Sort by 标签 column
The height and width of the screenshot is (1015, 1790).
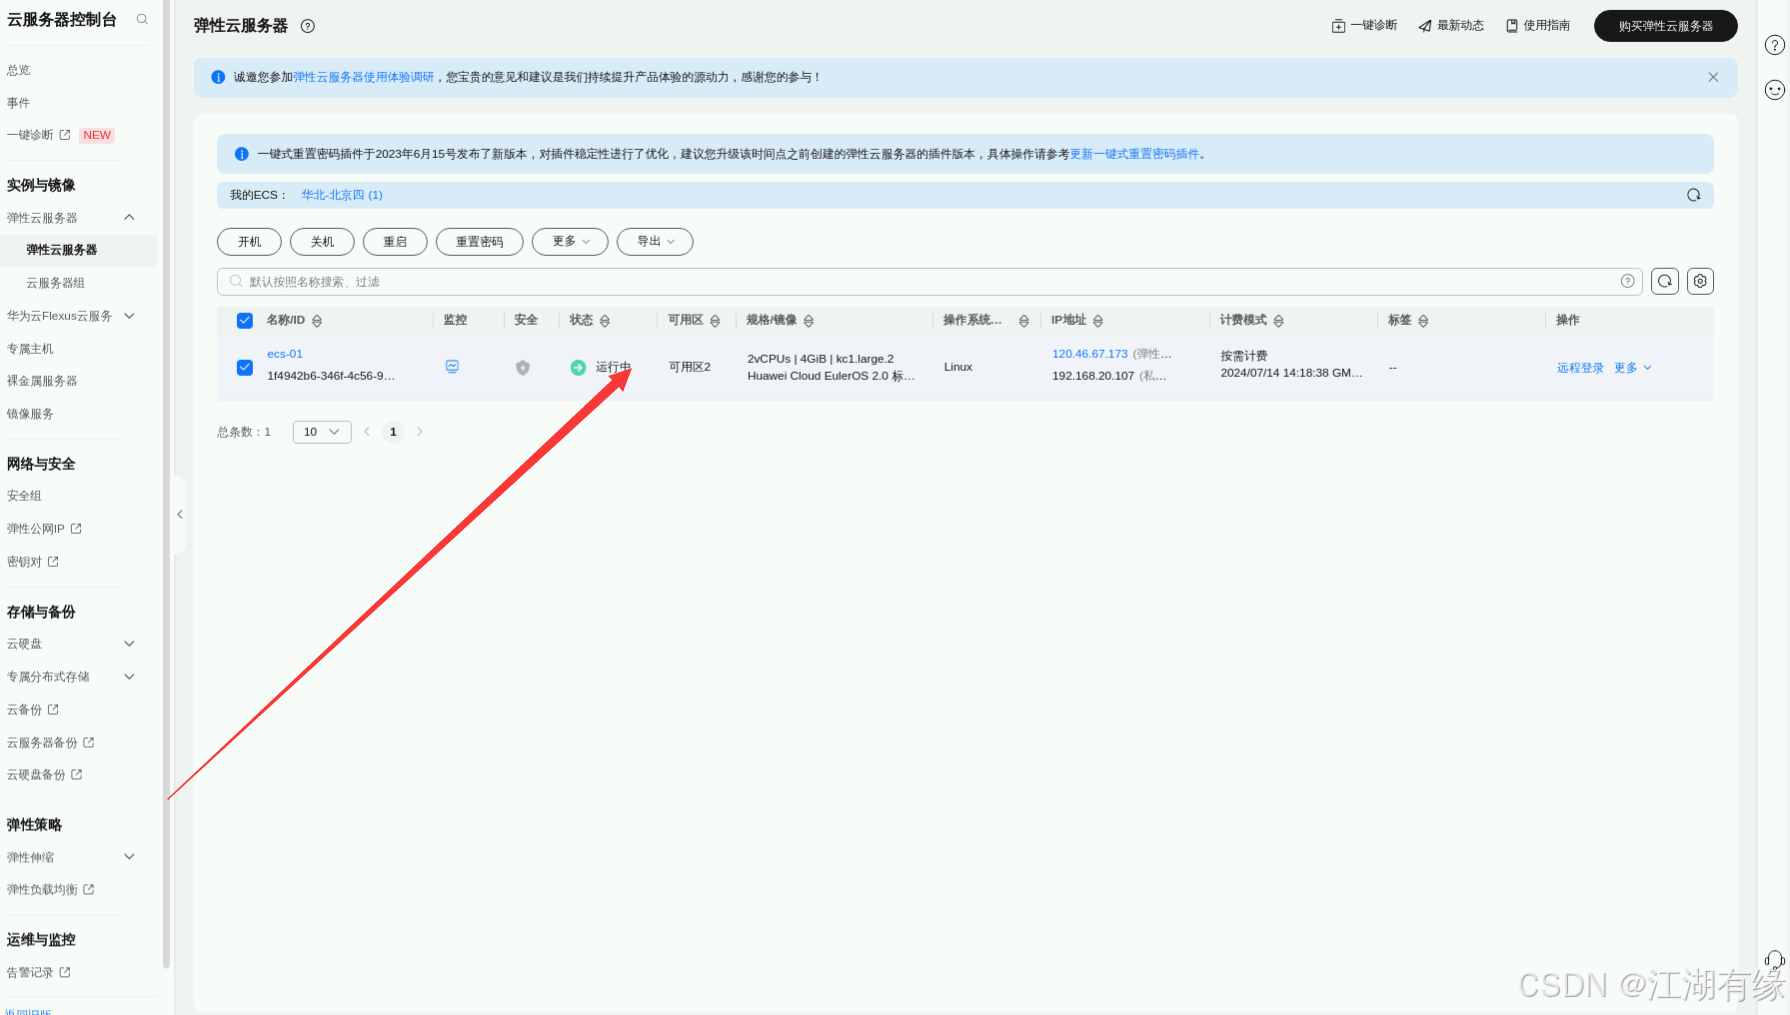pos(1423,321)
